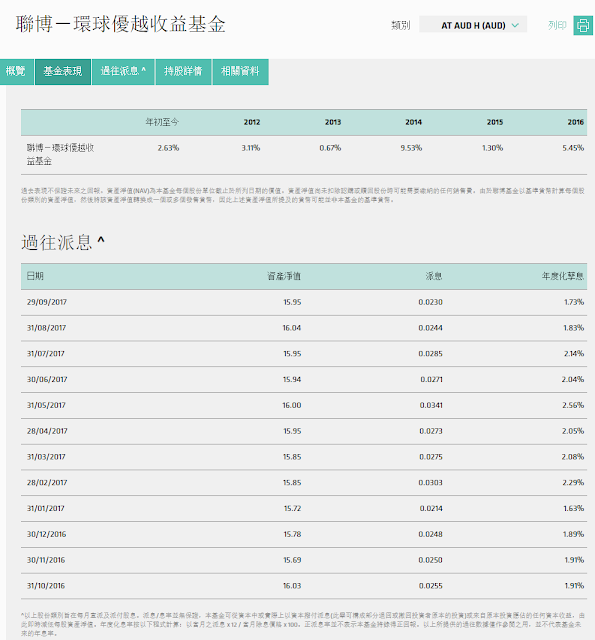Click the dividend value 0.0341
This screenshot has height=640, width=595.
(431, 405)
